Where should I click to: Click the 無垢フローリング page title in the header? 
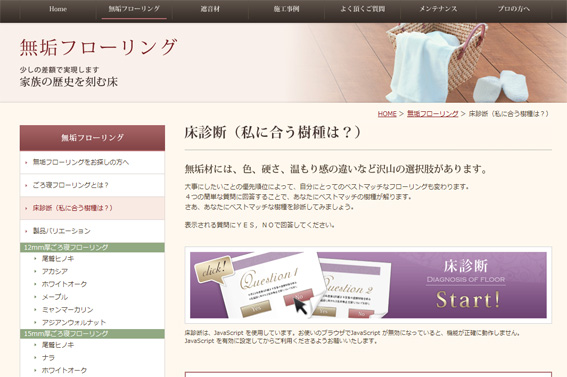coord(98,47)
